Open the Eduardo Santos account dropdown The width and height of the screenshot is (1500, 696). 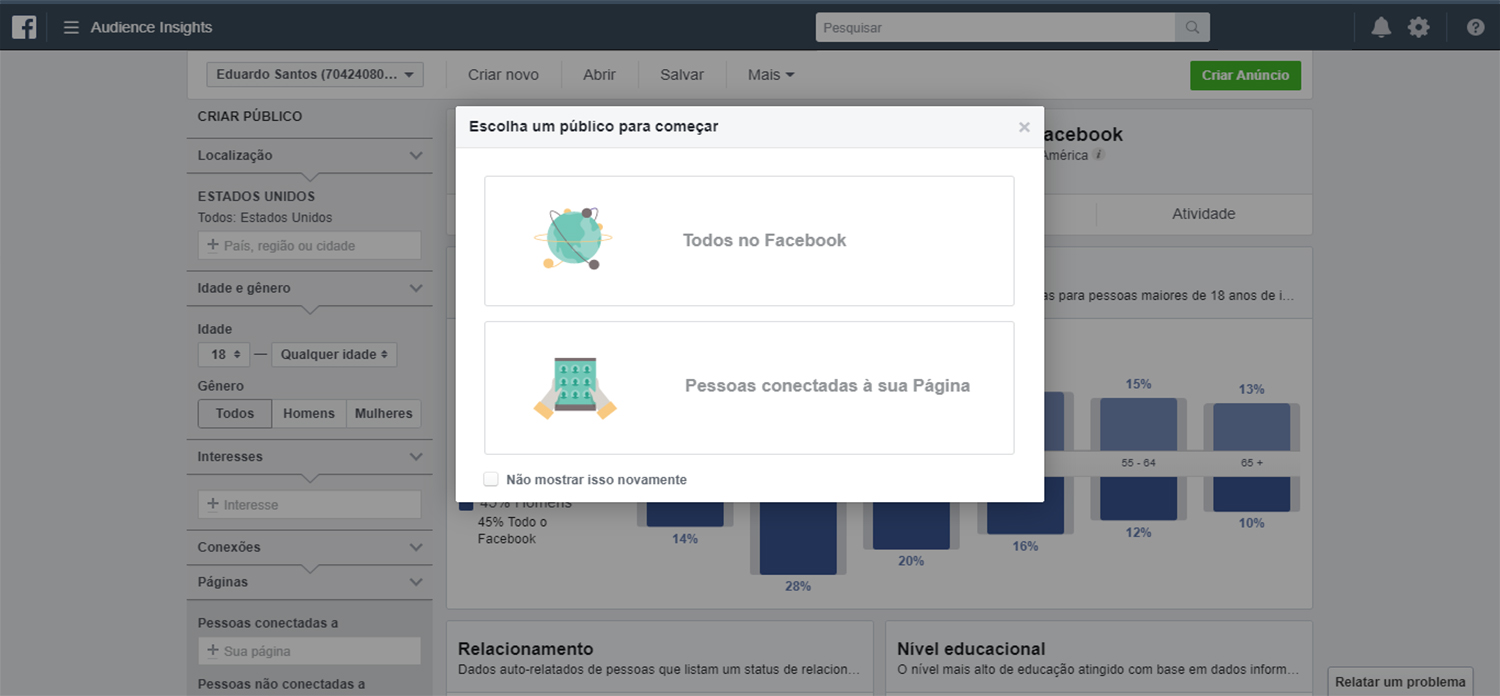point(315,75)
